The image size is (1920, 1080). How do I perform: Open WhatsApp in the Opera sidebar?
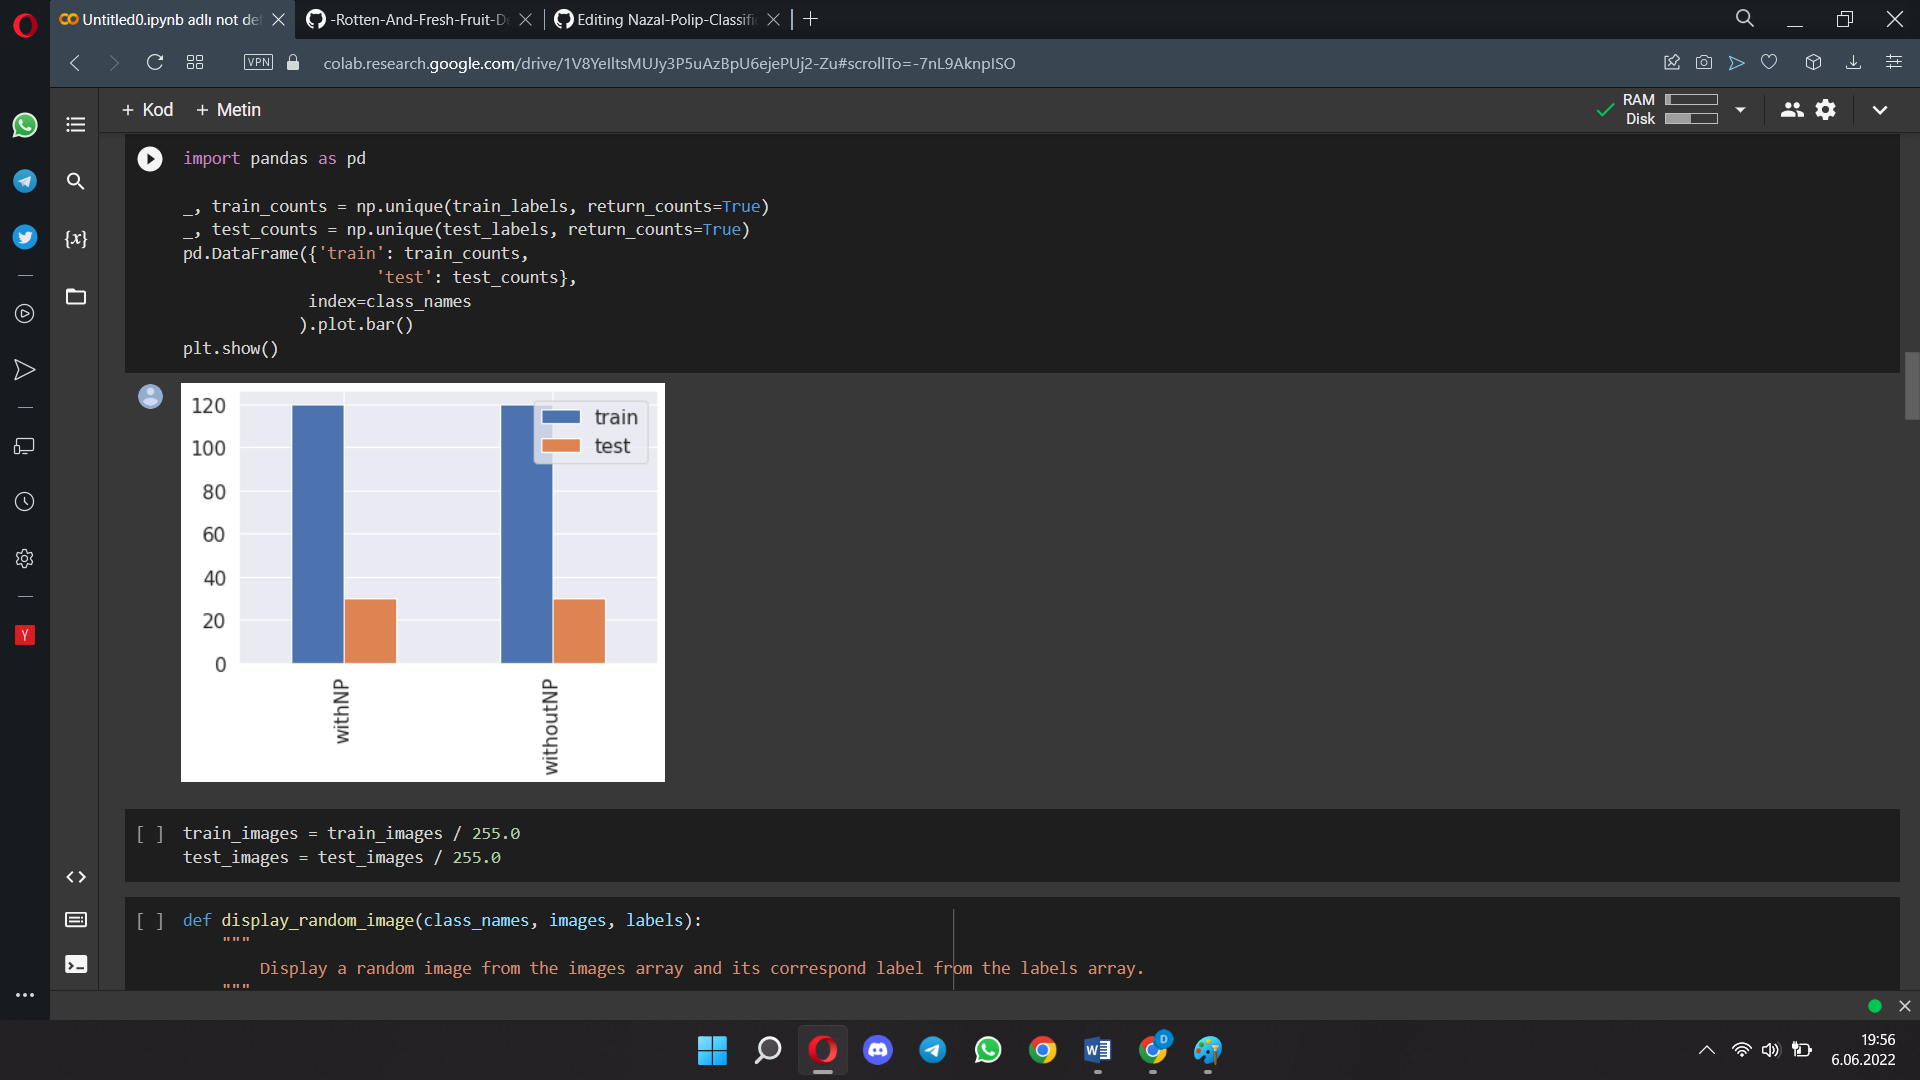click(25, 125)
